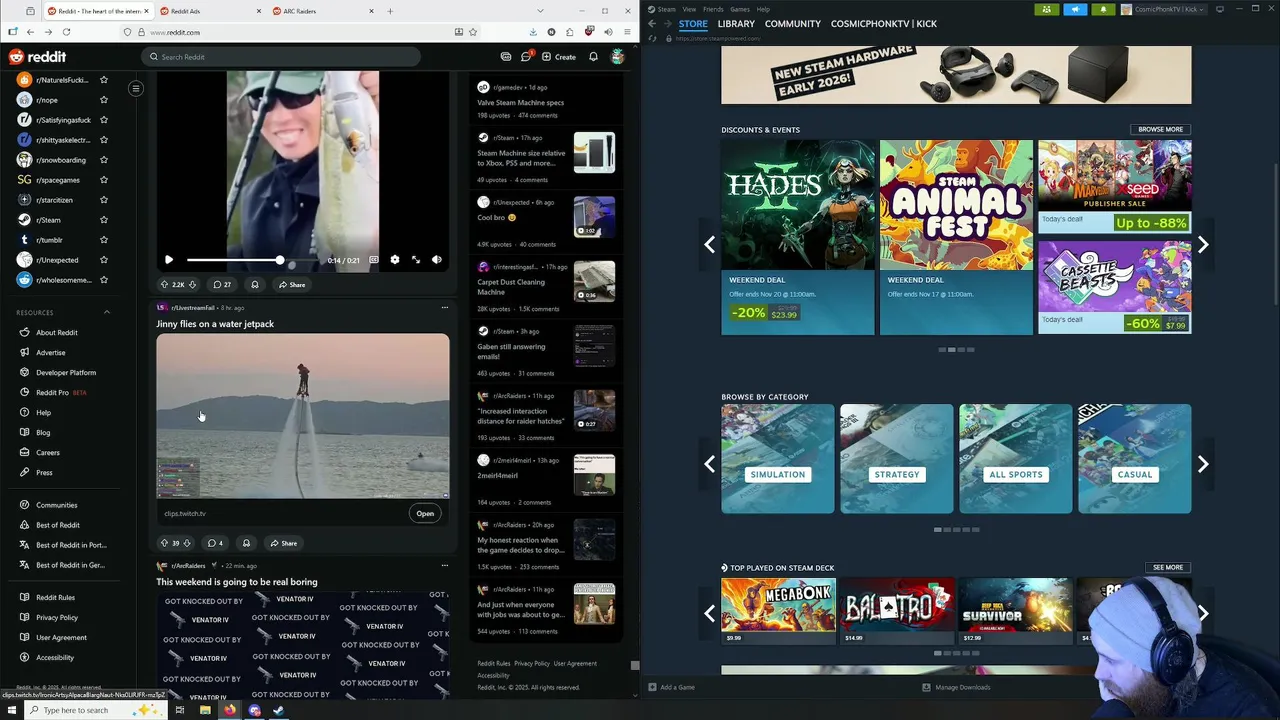
Task: Open Steam blue announcements megaphone button
Action: click(x=1075, y=9)
